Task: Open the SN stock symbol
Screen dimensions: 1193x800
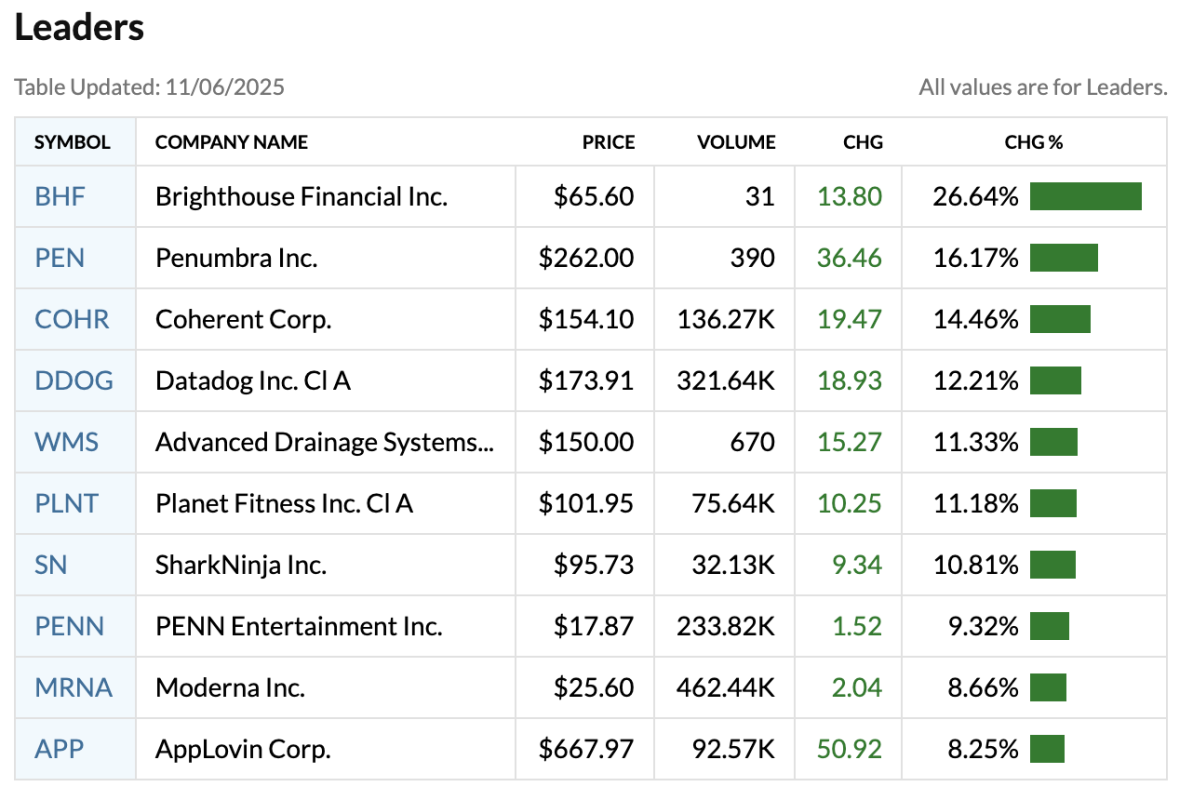Action: click(50, 565)
